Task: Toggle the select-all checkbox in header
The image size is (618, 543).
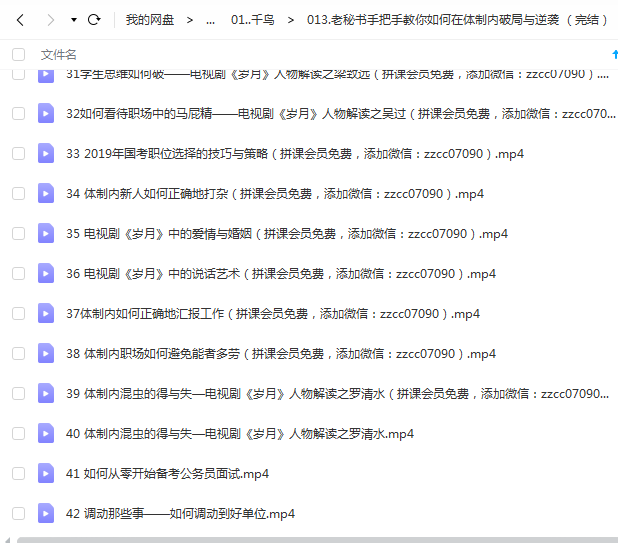Action: click(x=18, y=54)
